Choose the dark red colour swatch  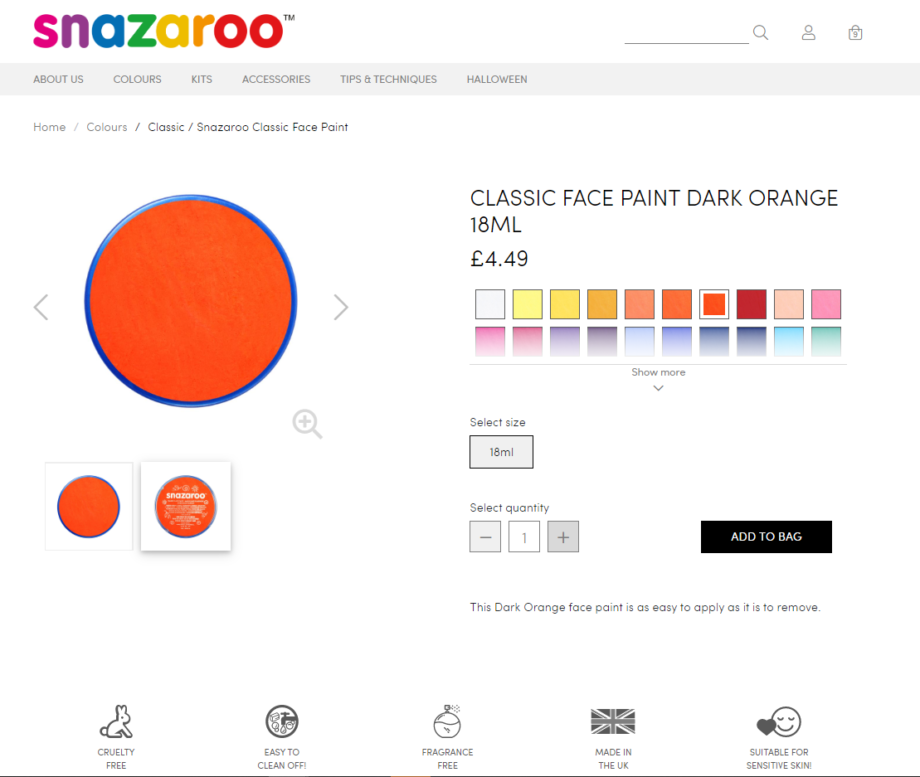[752, 304]
